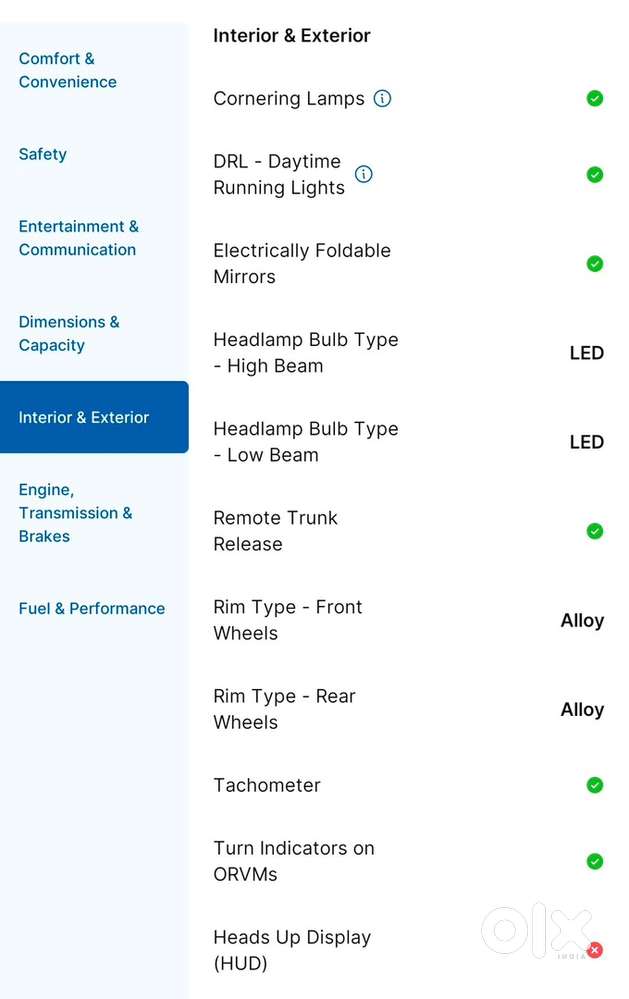Click the green checkmark for Cornering Lamps

click(x=595, y=99)
